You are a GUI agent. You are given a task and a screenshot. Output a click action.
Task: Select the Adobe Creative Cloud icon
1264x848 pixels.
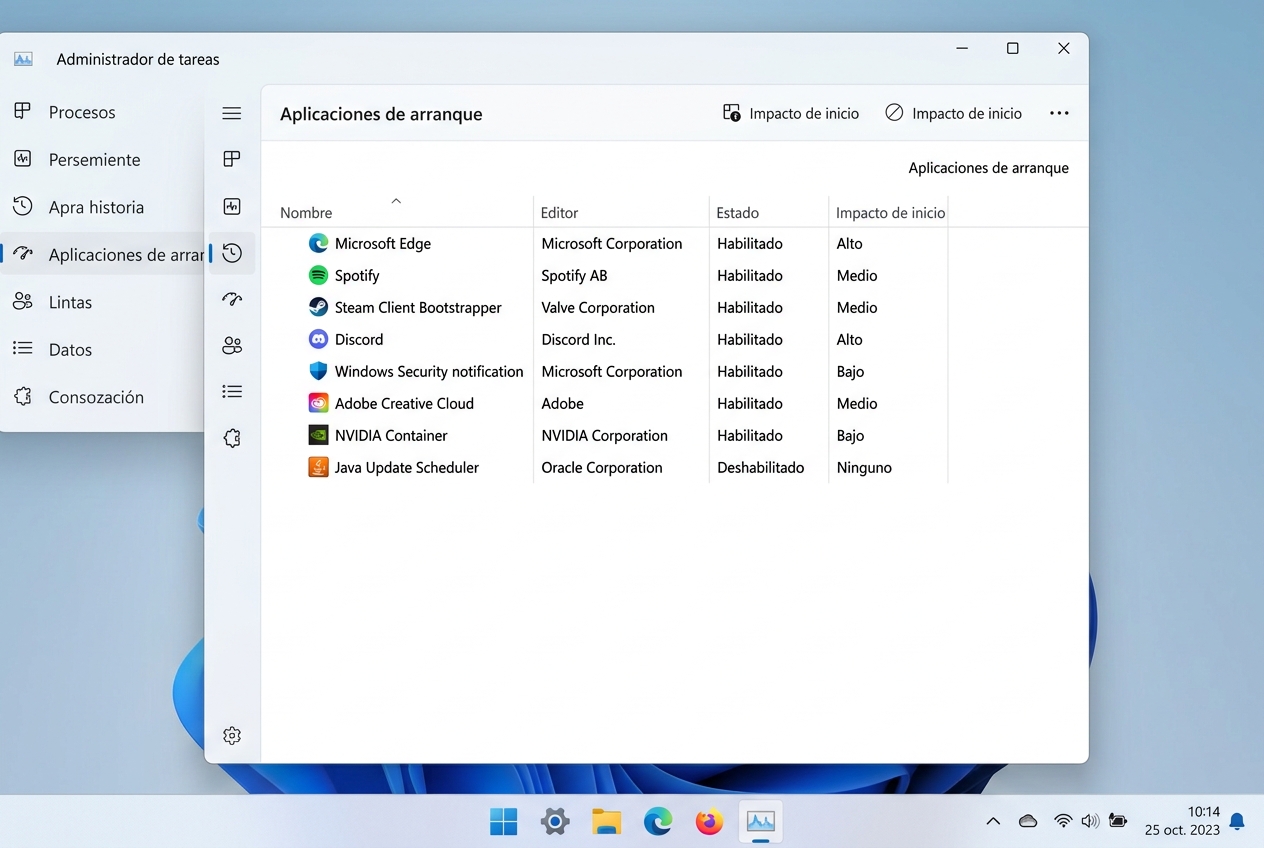(318, 403)
